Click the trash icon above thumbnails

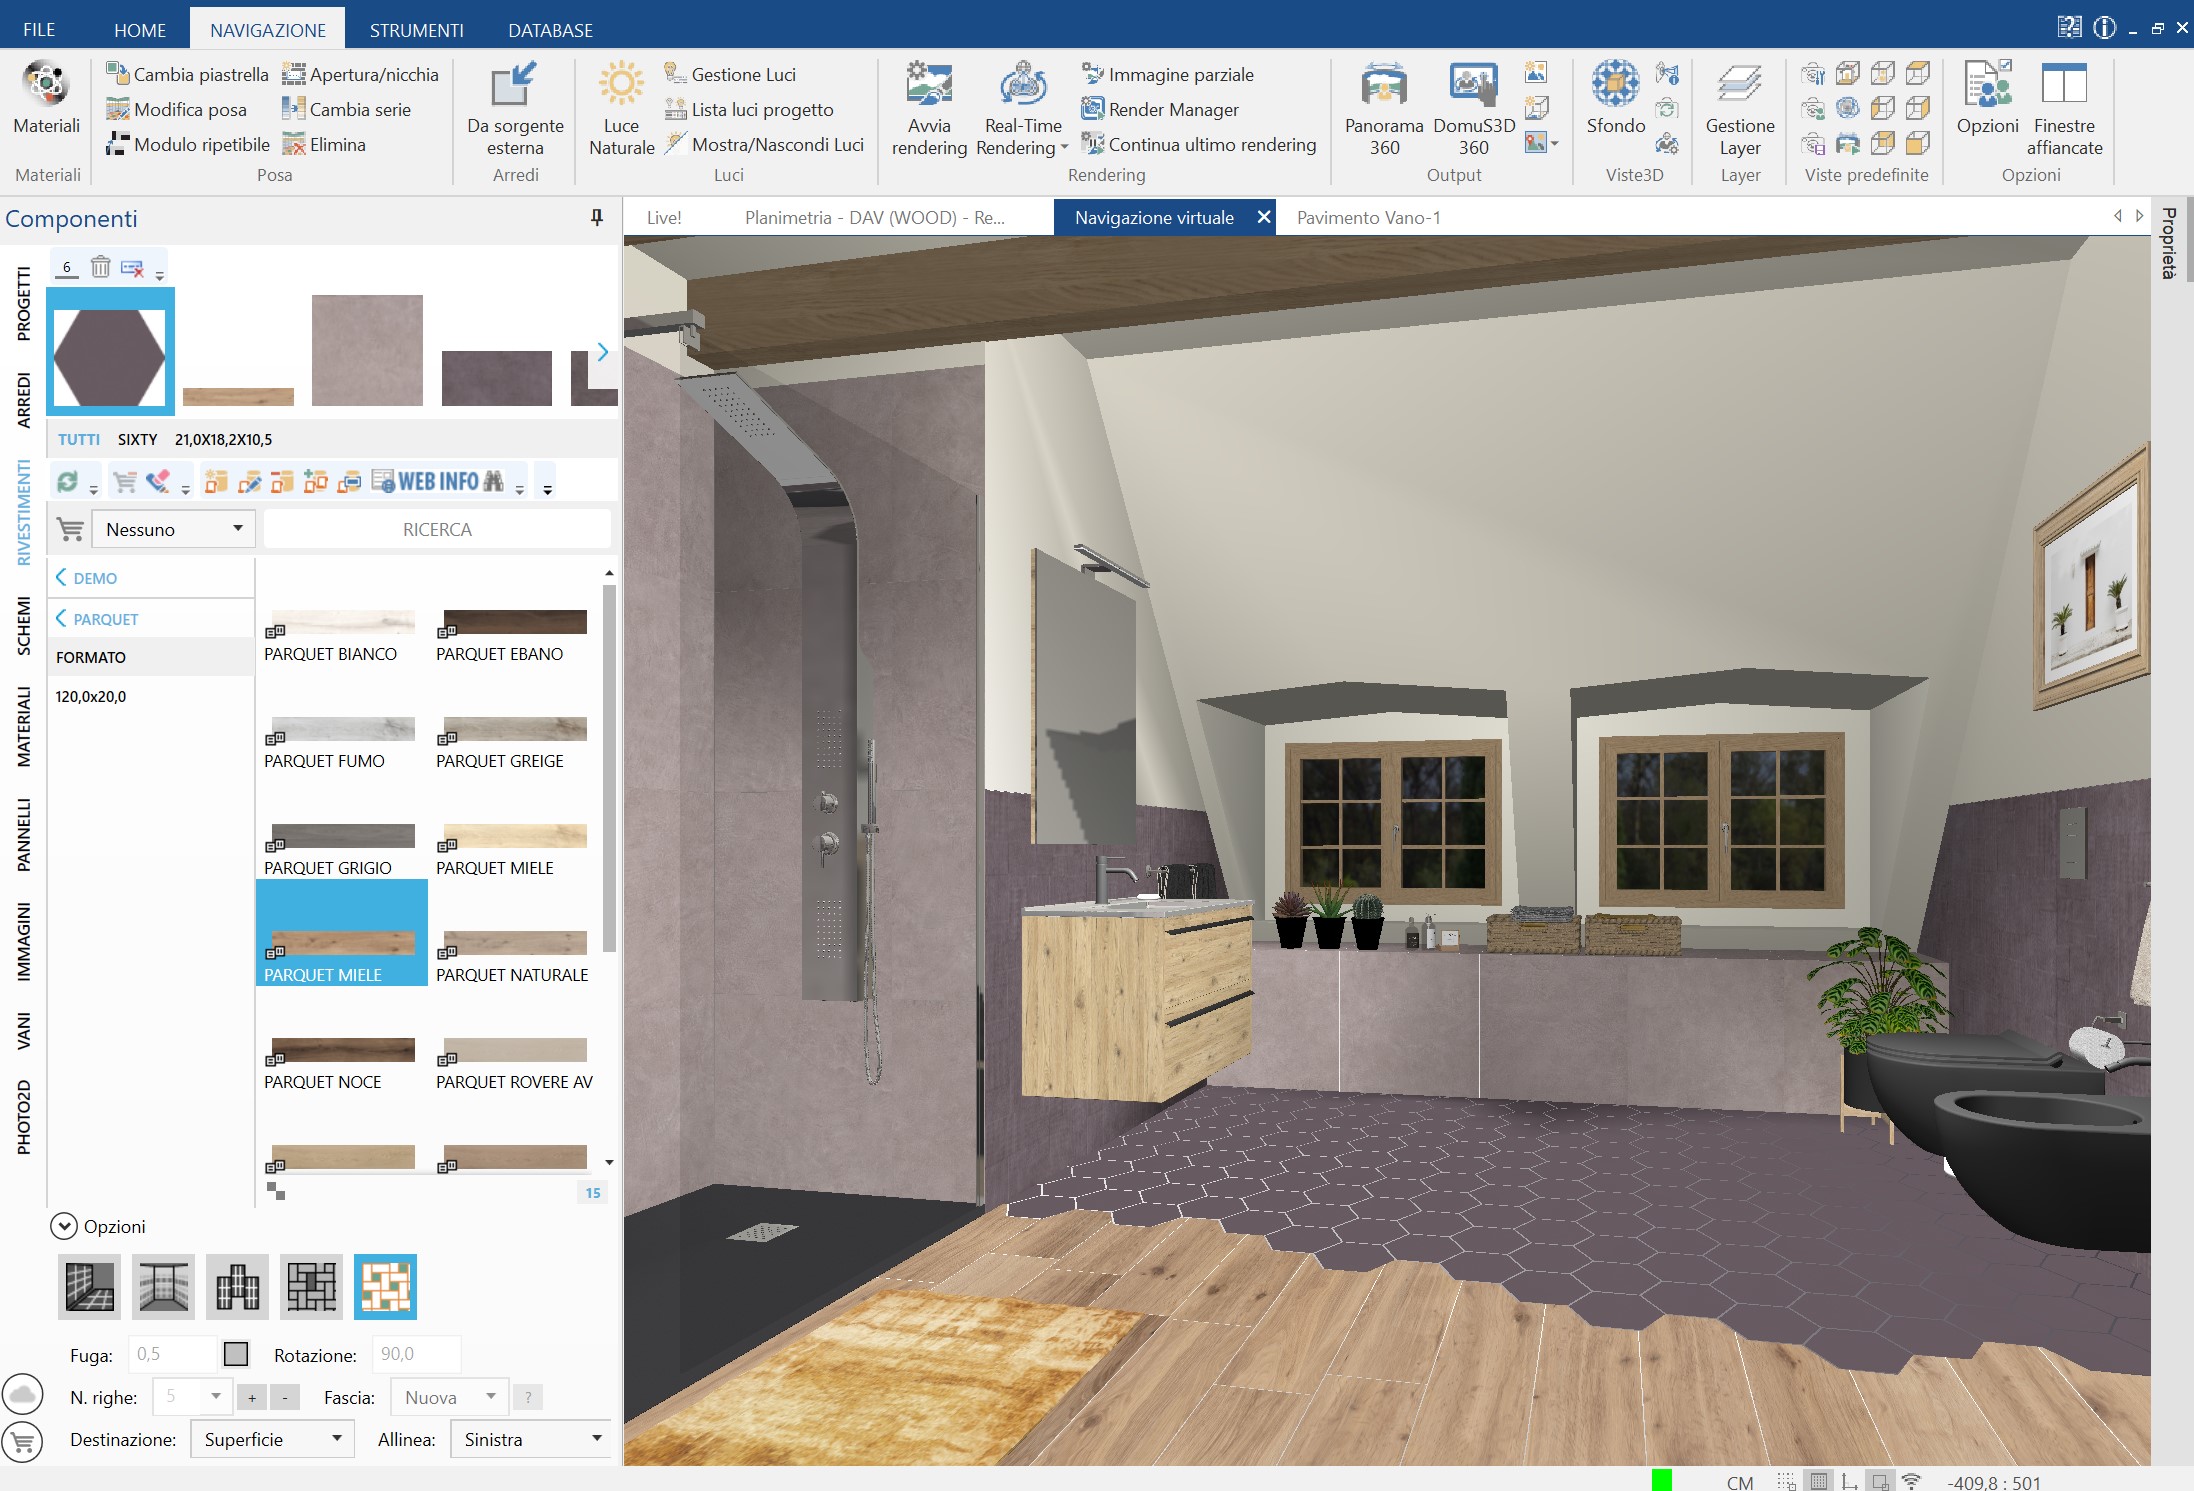click(x=100, y=267)
